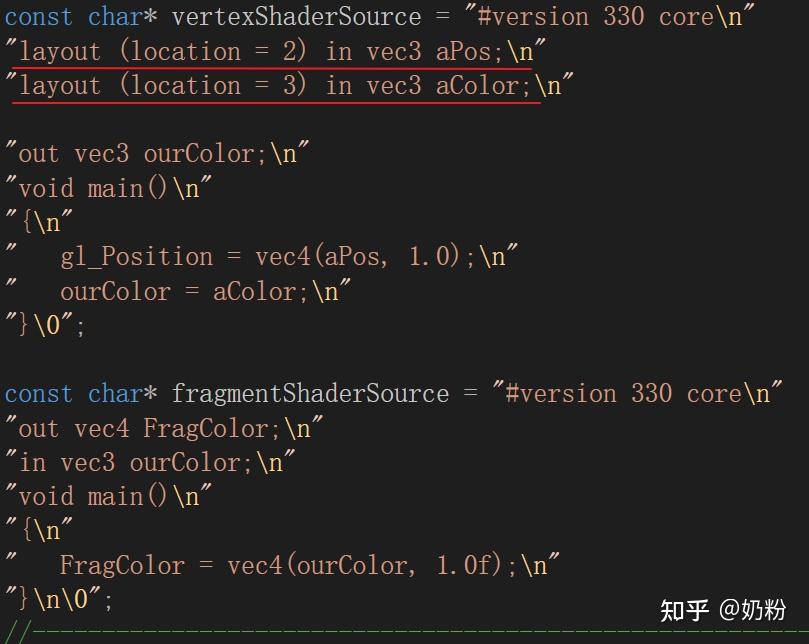Image resolution: width=809 pixels, height=644 pixels.
Task: Click the vertexShaderSource variable name
Action: click(x=296, y=17)
